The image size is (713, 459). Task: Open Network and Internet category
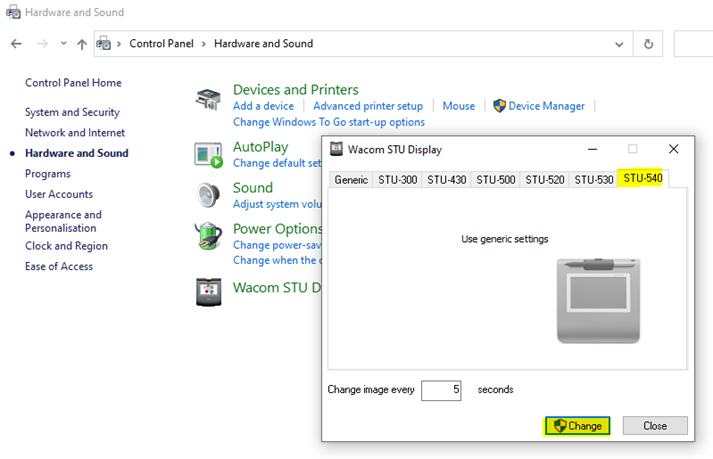tap(75, 133)
